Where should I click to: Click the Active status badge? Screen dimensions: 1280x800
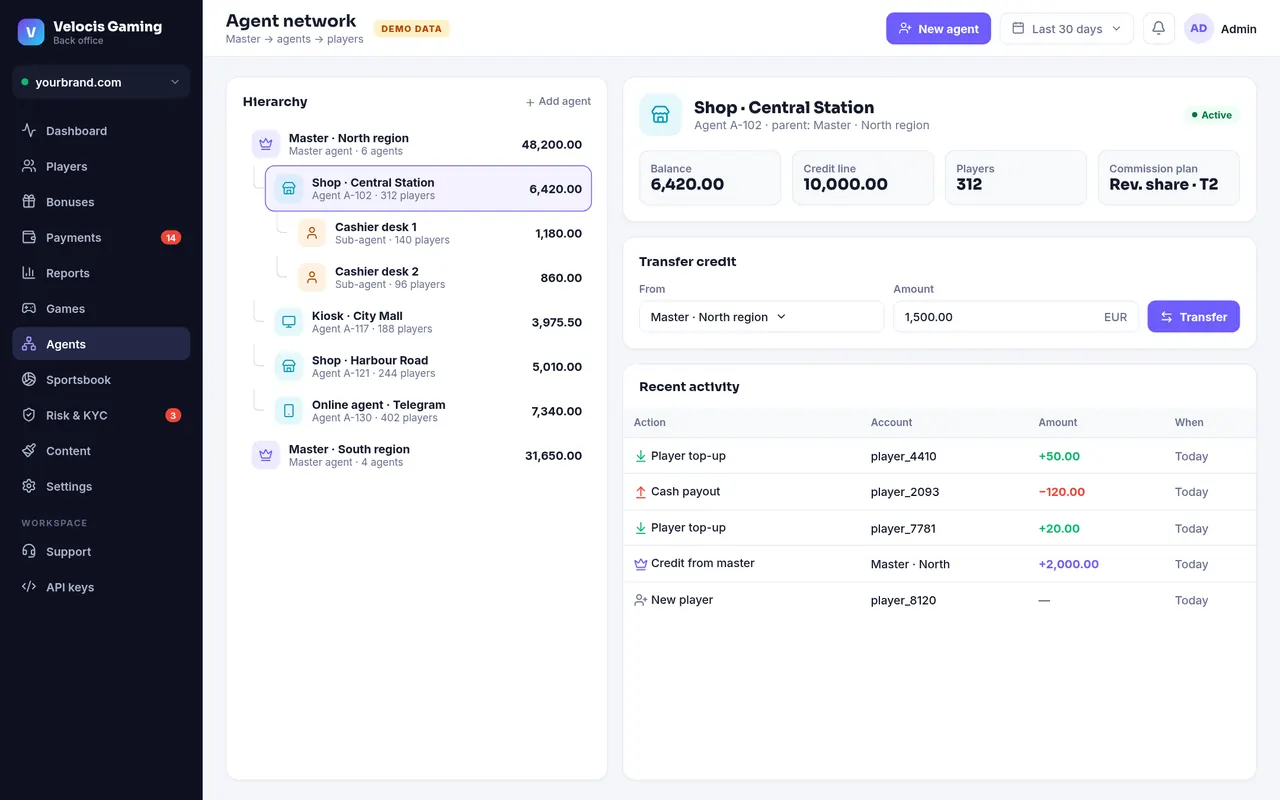coord(1212,115)
